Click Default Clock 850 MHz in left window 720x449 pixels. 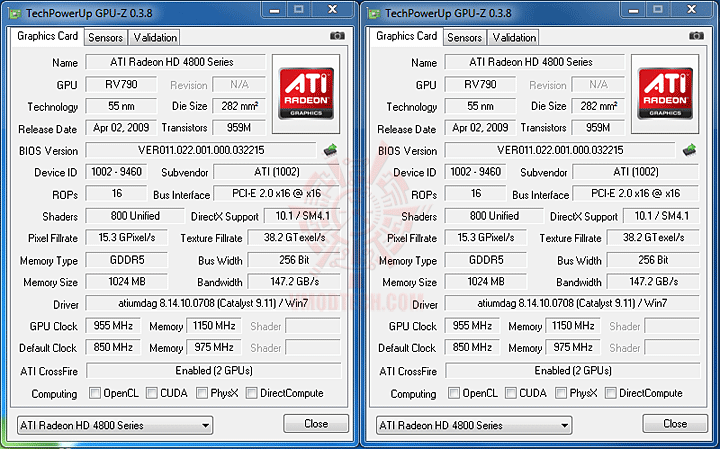click(x=113, y=347)
